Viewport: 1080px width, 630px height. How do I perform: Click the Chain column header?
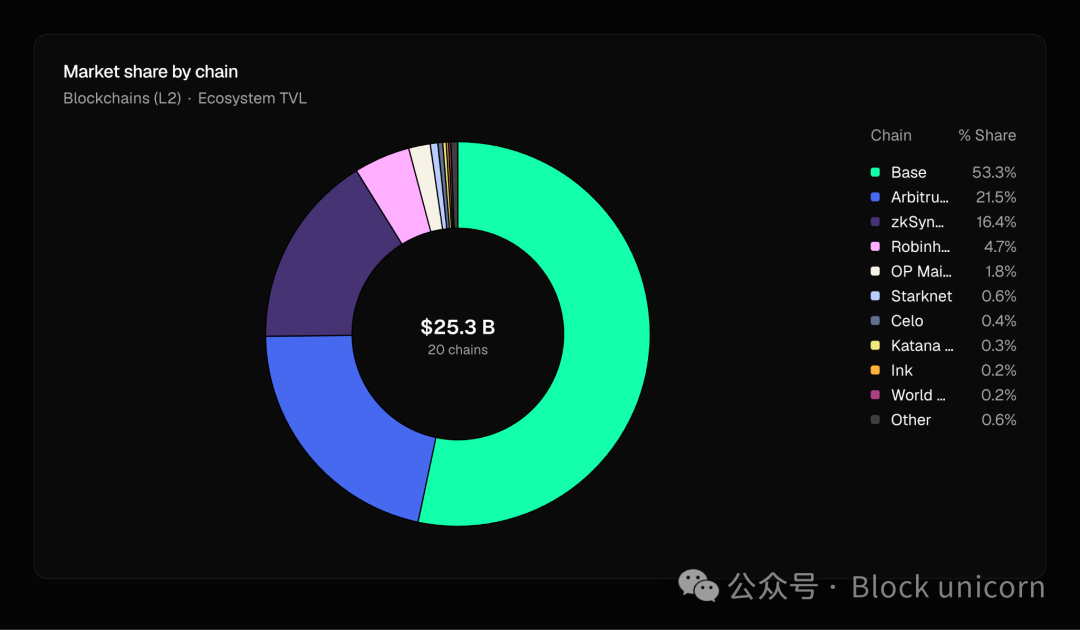pos(891,136)
